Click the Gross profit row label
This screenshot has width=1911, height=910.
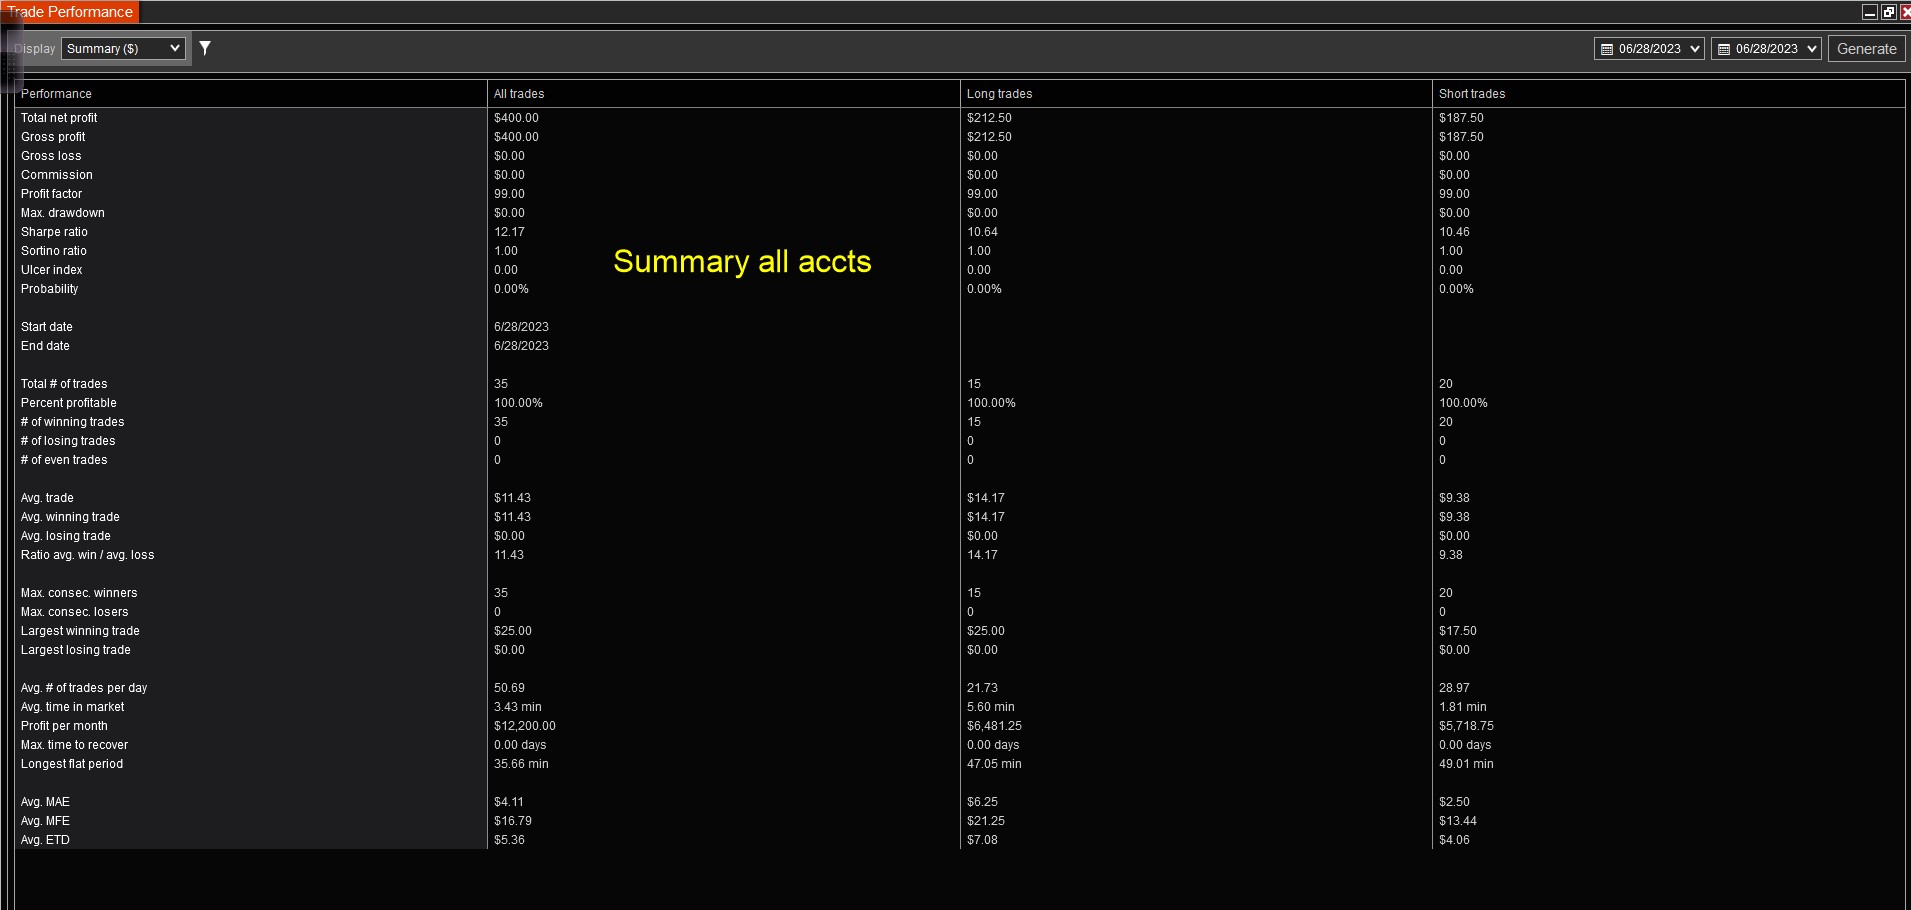[53, 137]
